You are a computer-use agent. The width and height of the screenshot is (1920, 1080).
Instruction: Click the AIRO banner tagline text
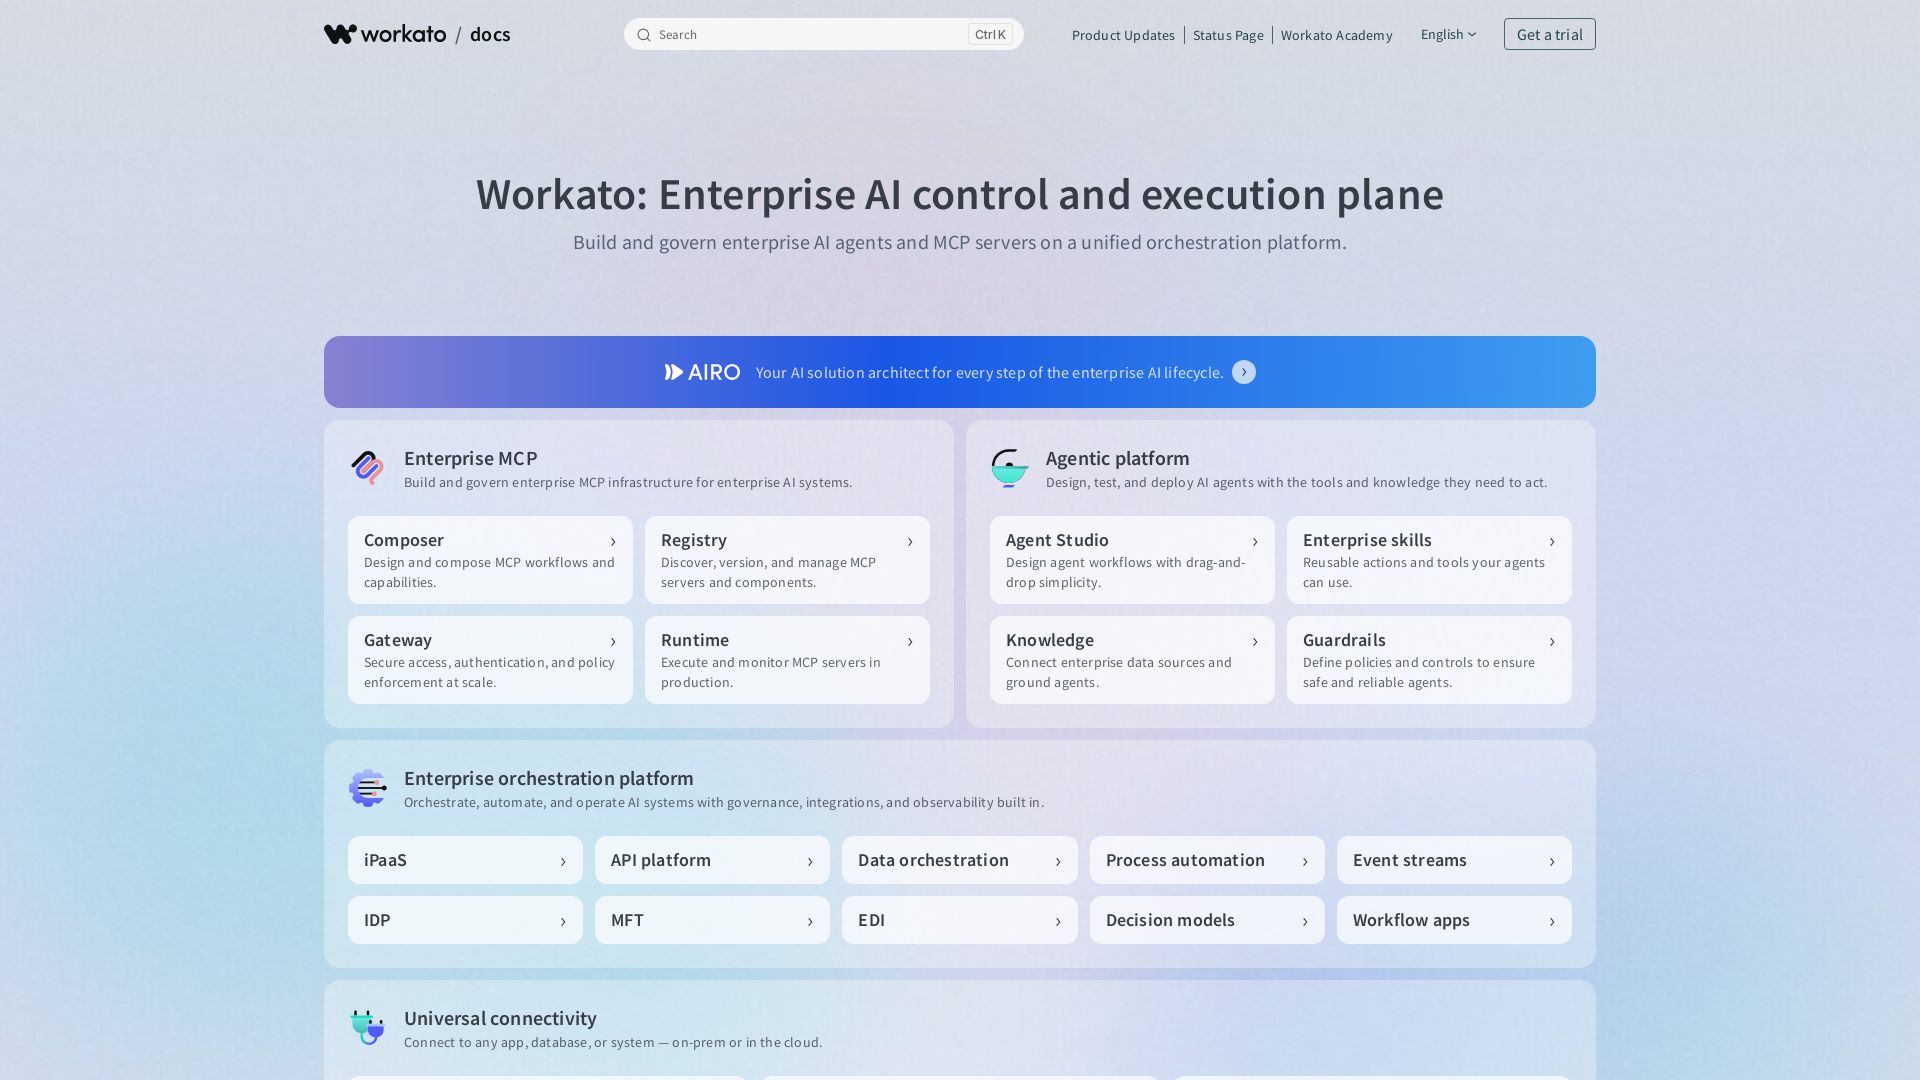[989, 372]
